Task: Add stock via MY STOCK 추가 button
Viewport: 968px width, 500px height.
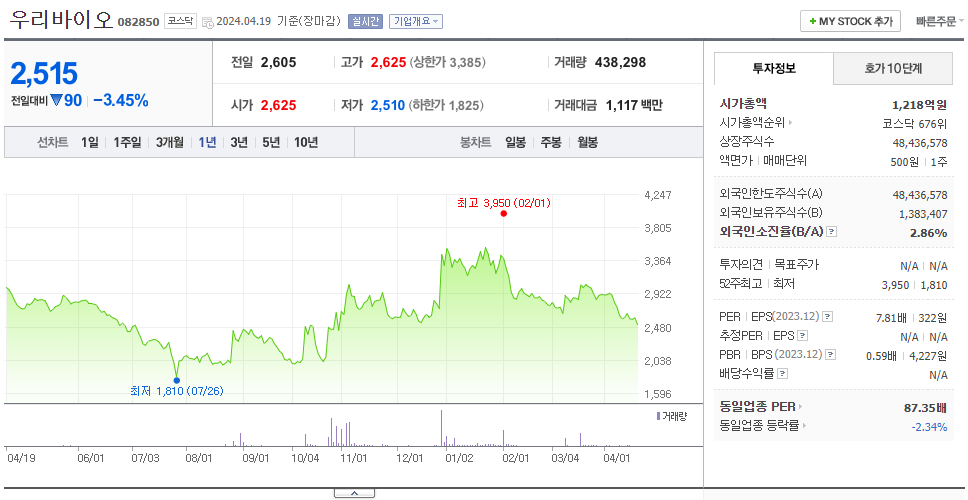Action: click(x=850, y=21)
